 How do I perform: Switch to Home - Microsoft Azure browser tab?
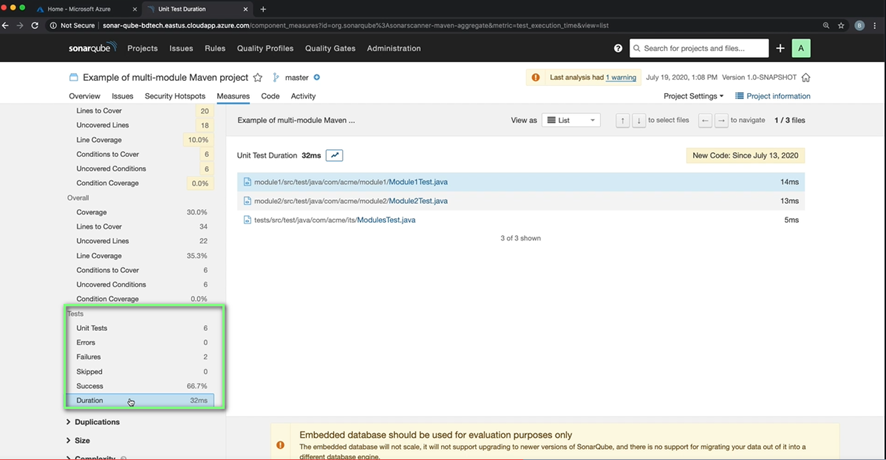click(79, 9)
